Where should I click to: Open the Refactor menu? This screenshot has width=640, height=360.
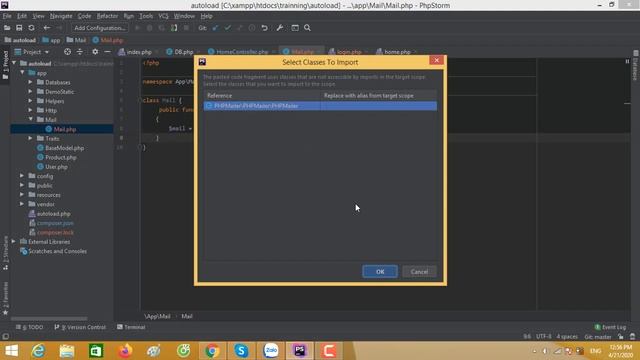click(x=107, y=16)
